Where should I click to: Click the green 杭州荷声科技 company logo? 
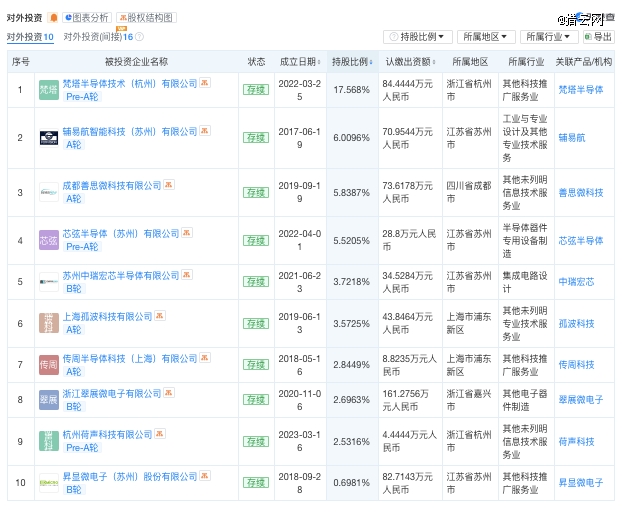point(49,441)
